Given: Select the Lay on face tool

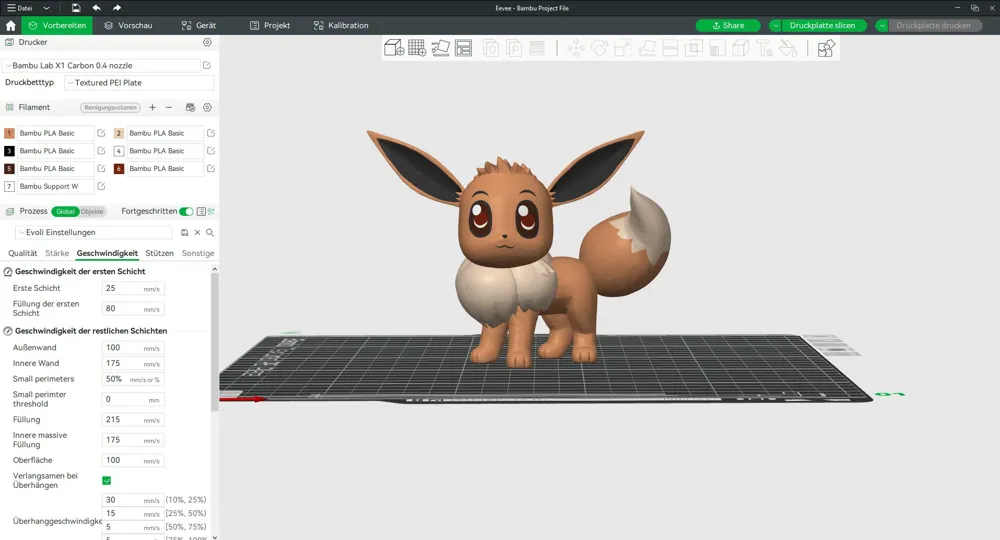Looking at the screenshot, I should click(x=647, y=48).
